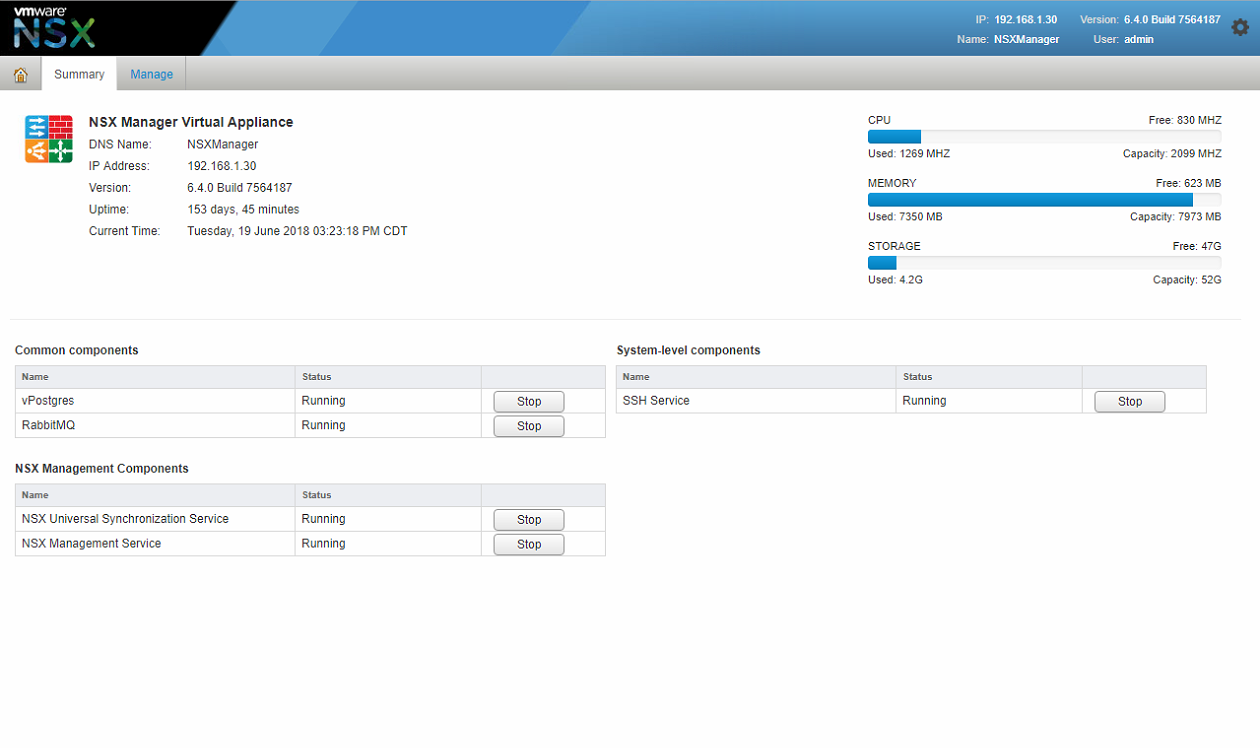Stop the NSX Universal Synchronization Service
This screenshot has height=748, width=1260.
528,520
